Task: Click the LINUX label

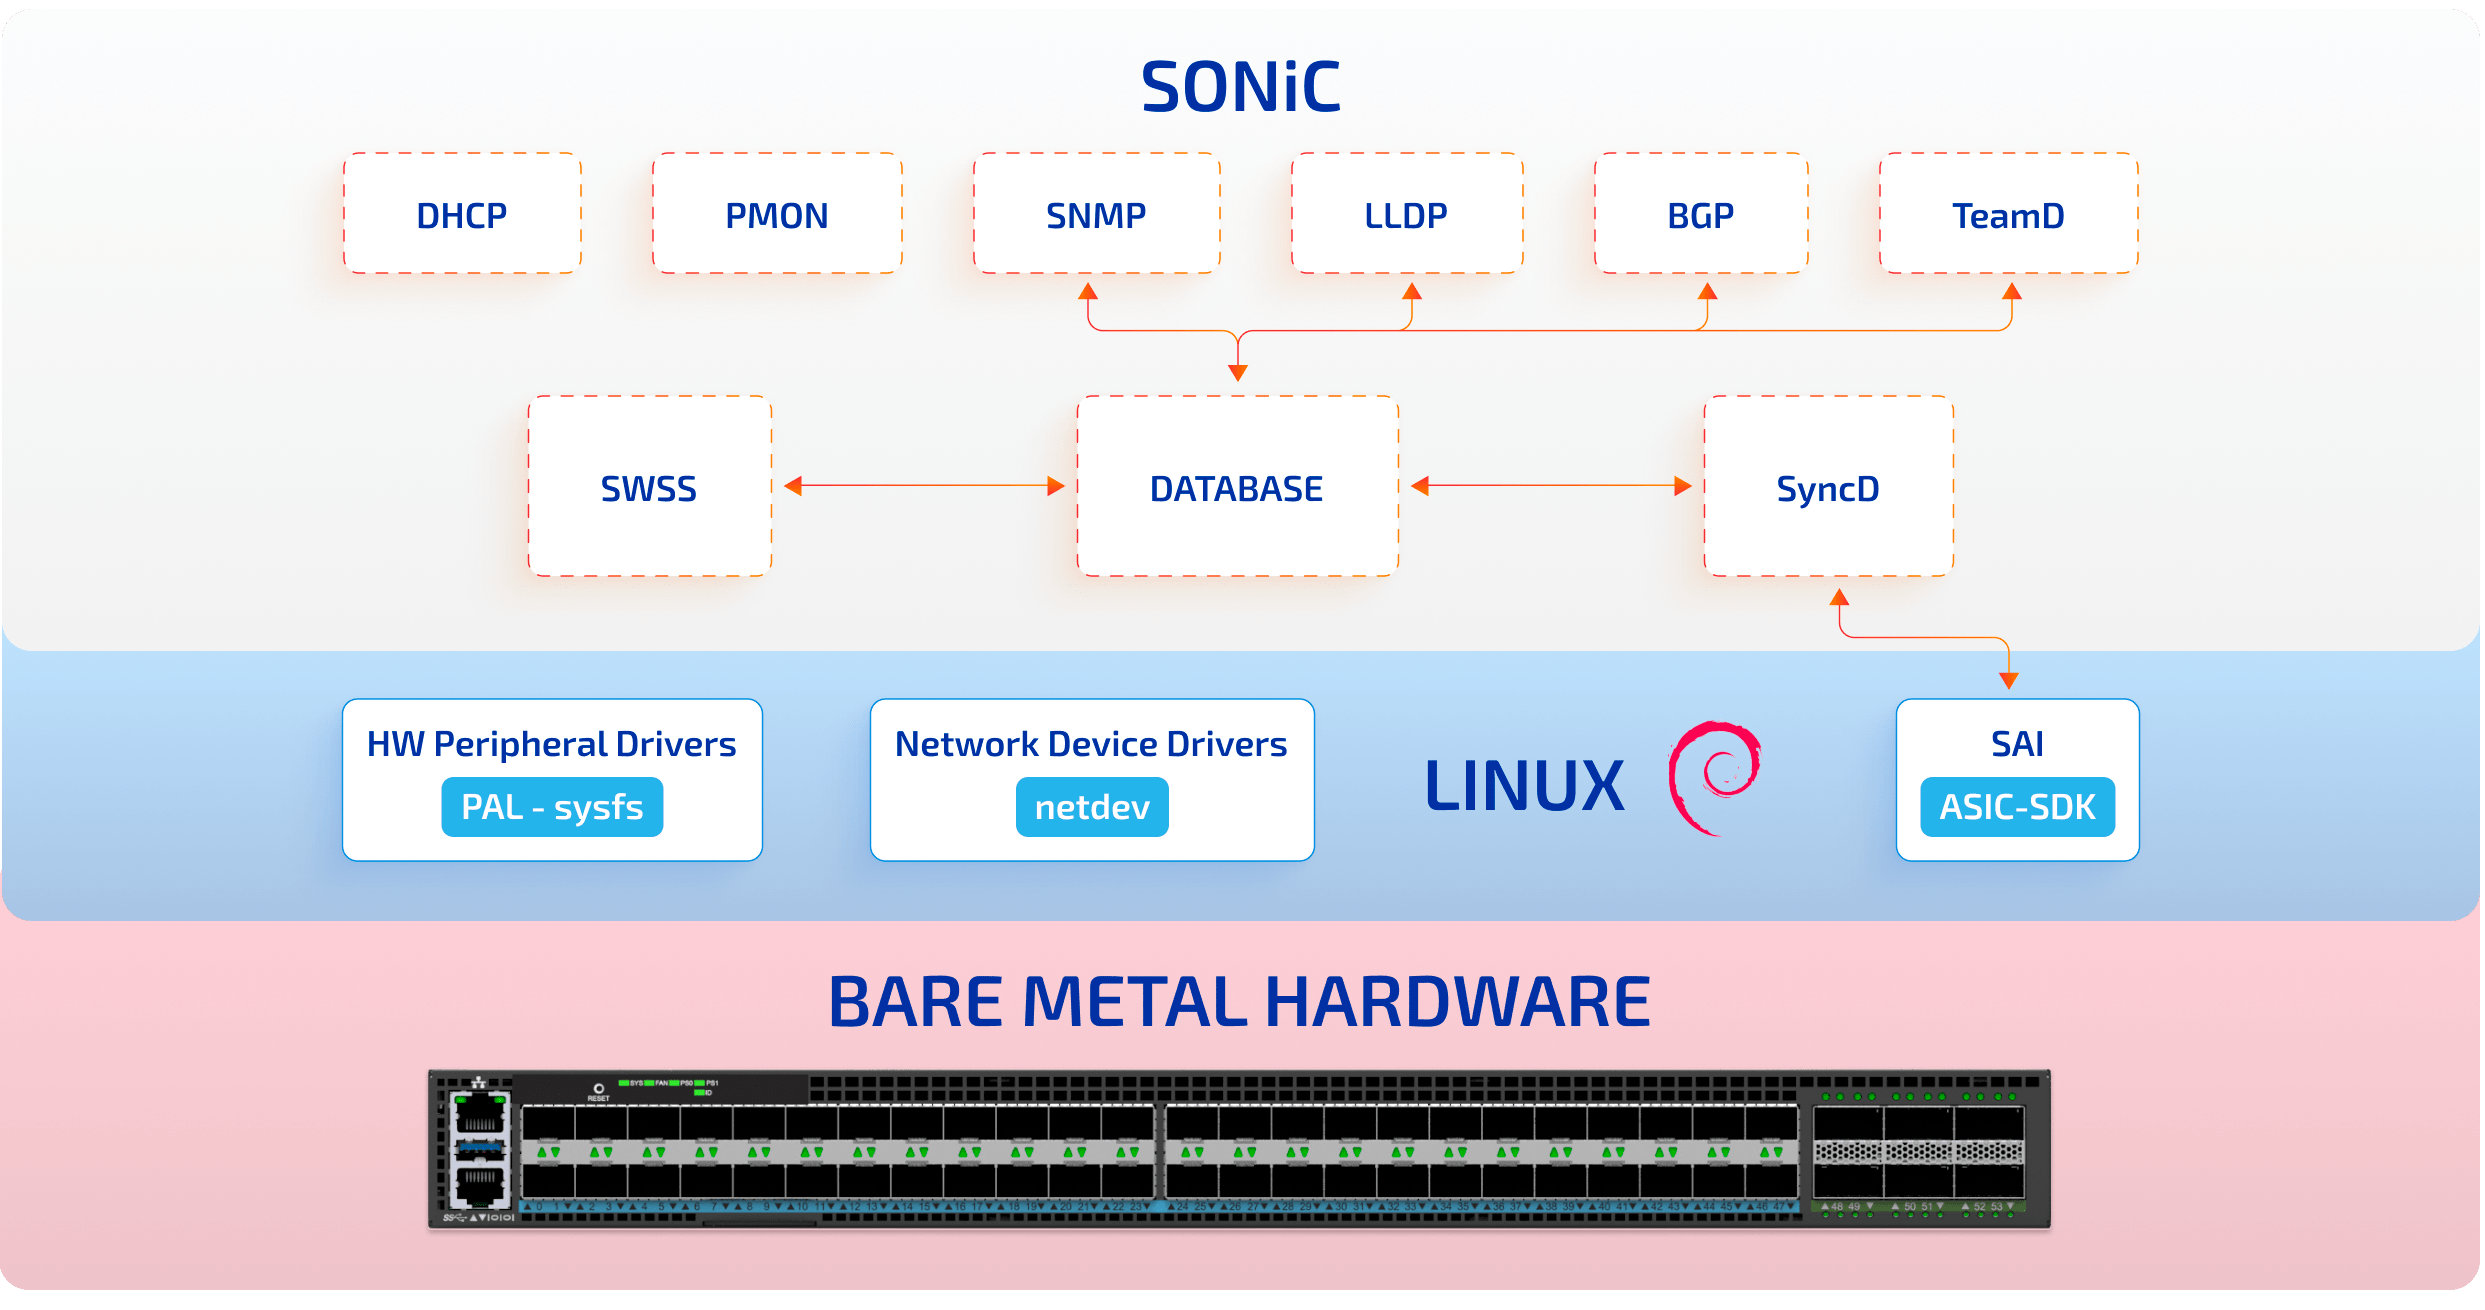Action: (1524, 786)
